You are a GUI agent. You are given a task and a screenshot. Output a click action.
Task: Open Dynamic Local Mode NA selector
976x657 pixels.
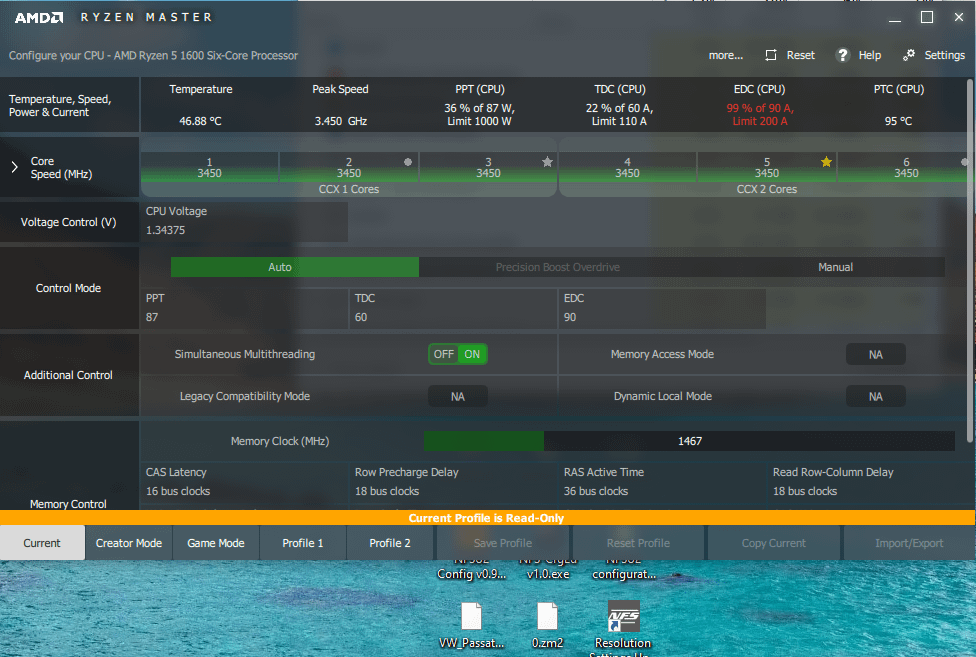click(876, 396)
